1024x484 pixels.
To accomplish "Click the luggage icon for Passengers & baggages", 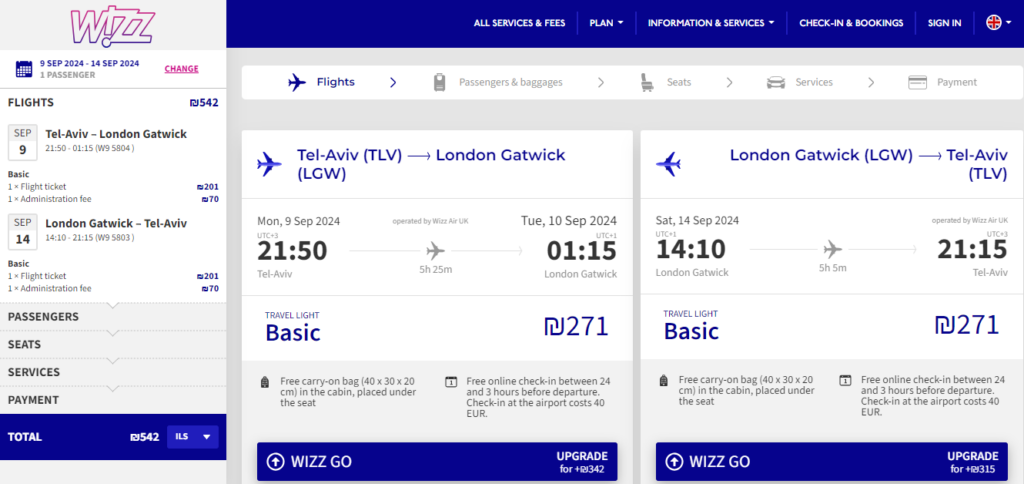I will pyautogui.click(x=440, y=82).
